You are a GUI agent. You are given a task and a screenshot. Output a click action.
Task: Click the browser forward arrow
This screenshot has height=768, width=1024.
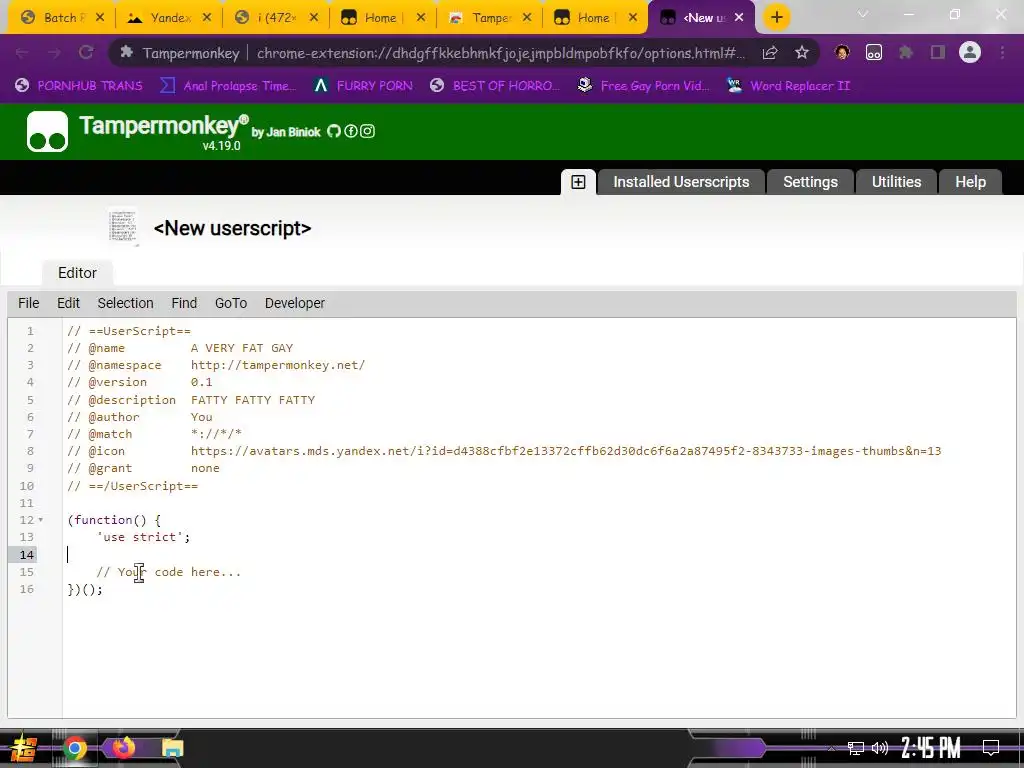pyautogui.click(x=54, y=53)
